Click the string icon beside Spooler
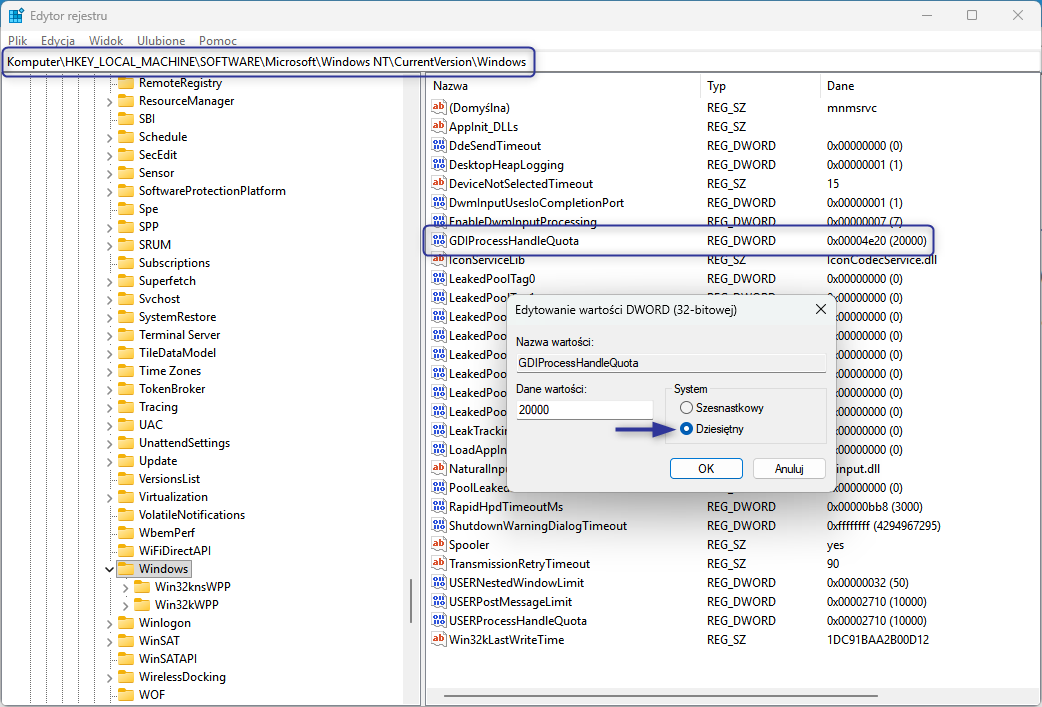The height and width of the screenshot is (707, 1042). coord(438,545)
